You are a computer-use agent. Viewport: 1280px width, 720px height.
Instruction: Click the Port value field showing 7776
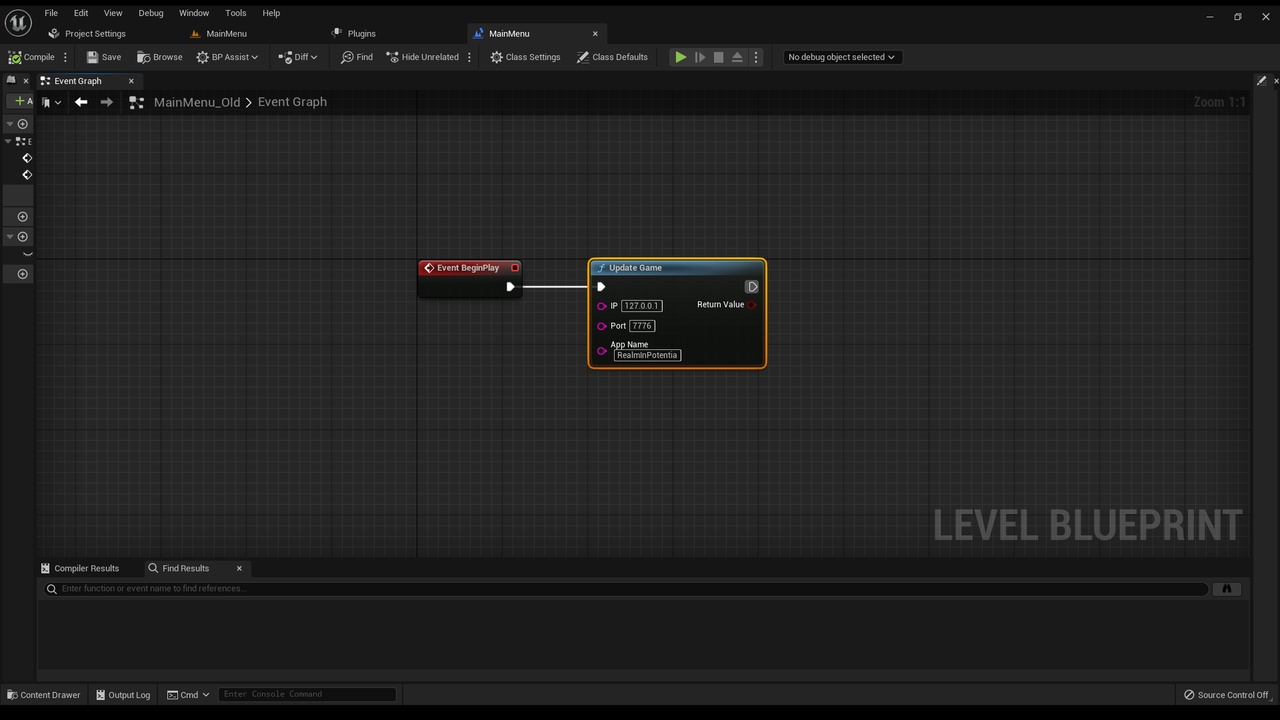642,326
